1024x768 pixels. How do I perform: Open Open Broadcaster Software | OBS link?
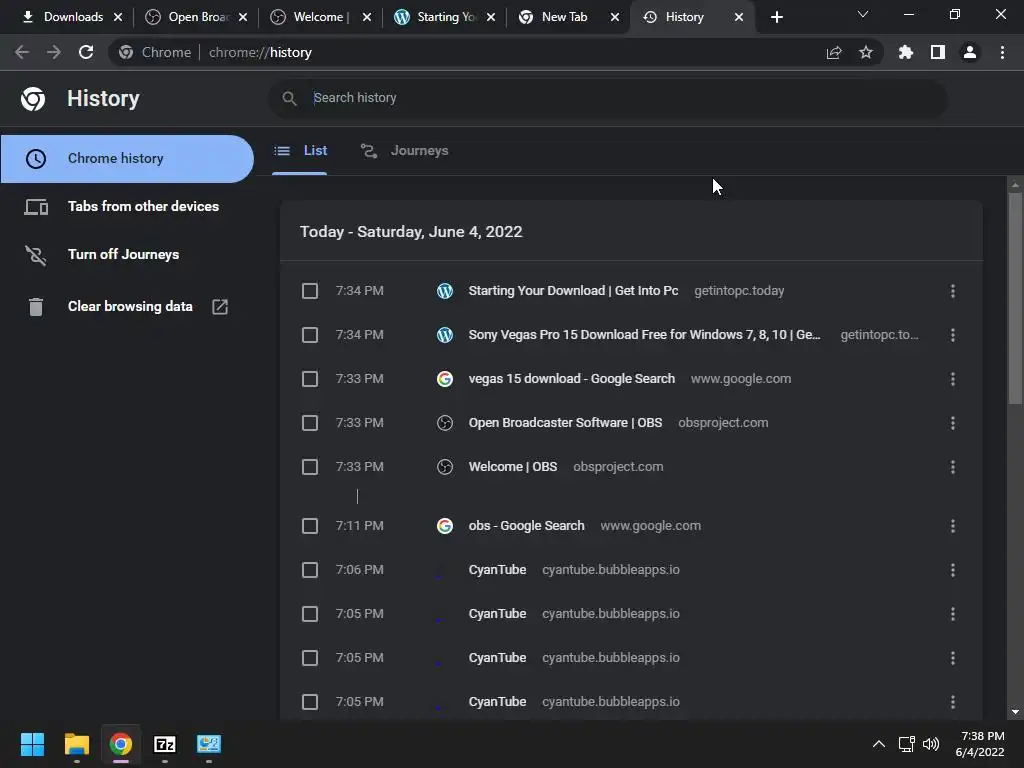click(566, 423)
